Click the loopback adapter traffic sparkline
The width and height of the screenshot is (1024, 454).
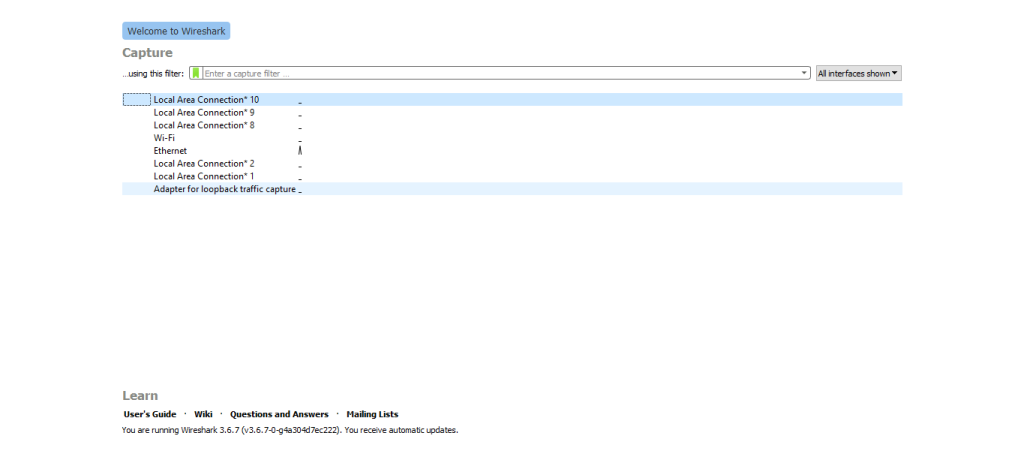(300, 189)
